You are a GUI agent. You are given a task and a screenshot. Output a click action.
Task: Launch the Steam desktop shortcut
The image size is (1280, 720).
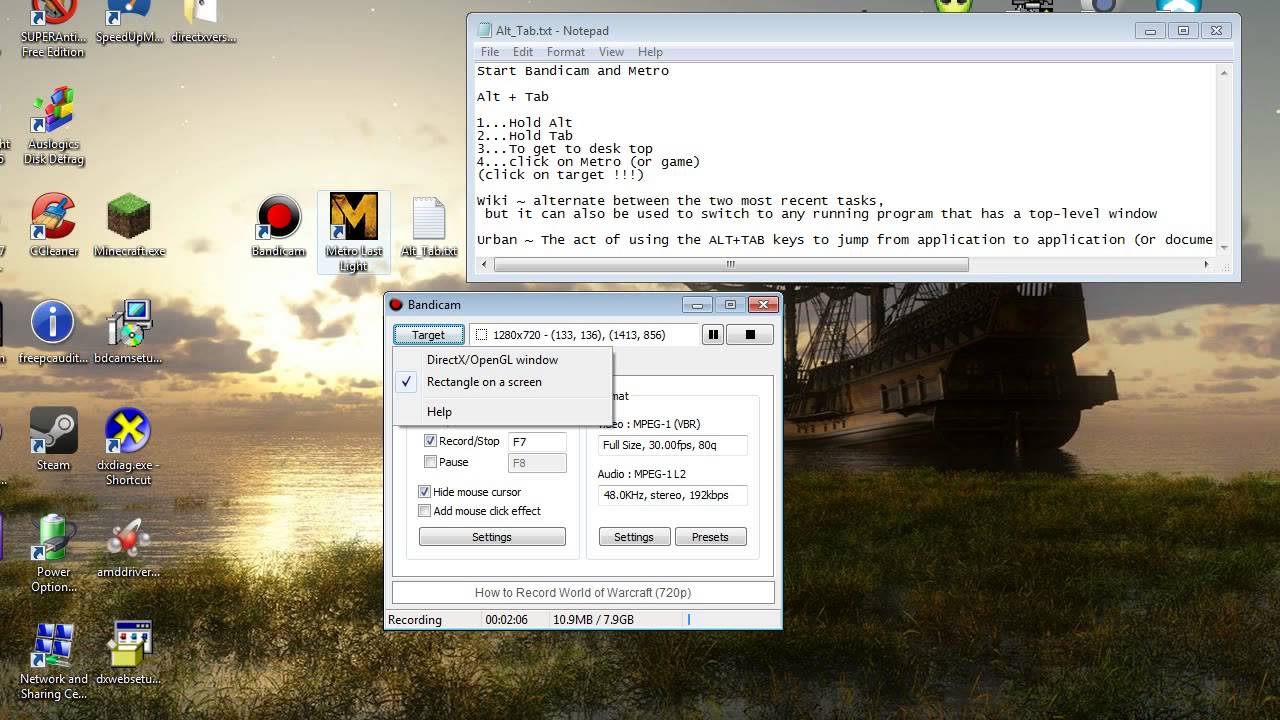coord(53,440)
